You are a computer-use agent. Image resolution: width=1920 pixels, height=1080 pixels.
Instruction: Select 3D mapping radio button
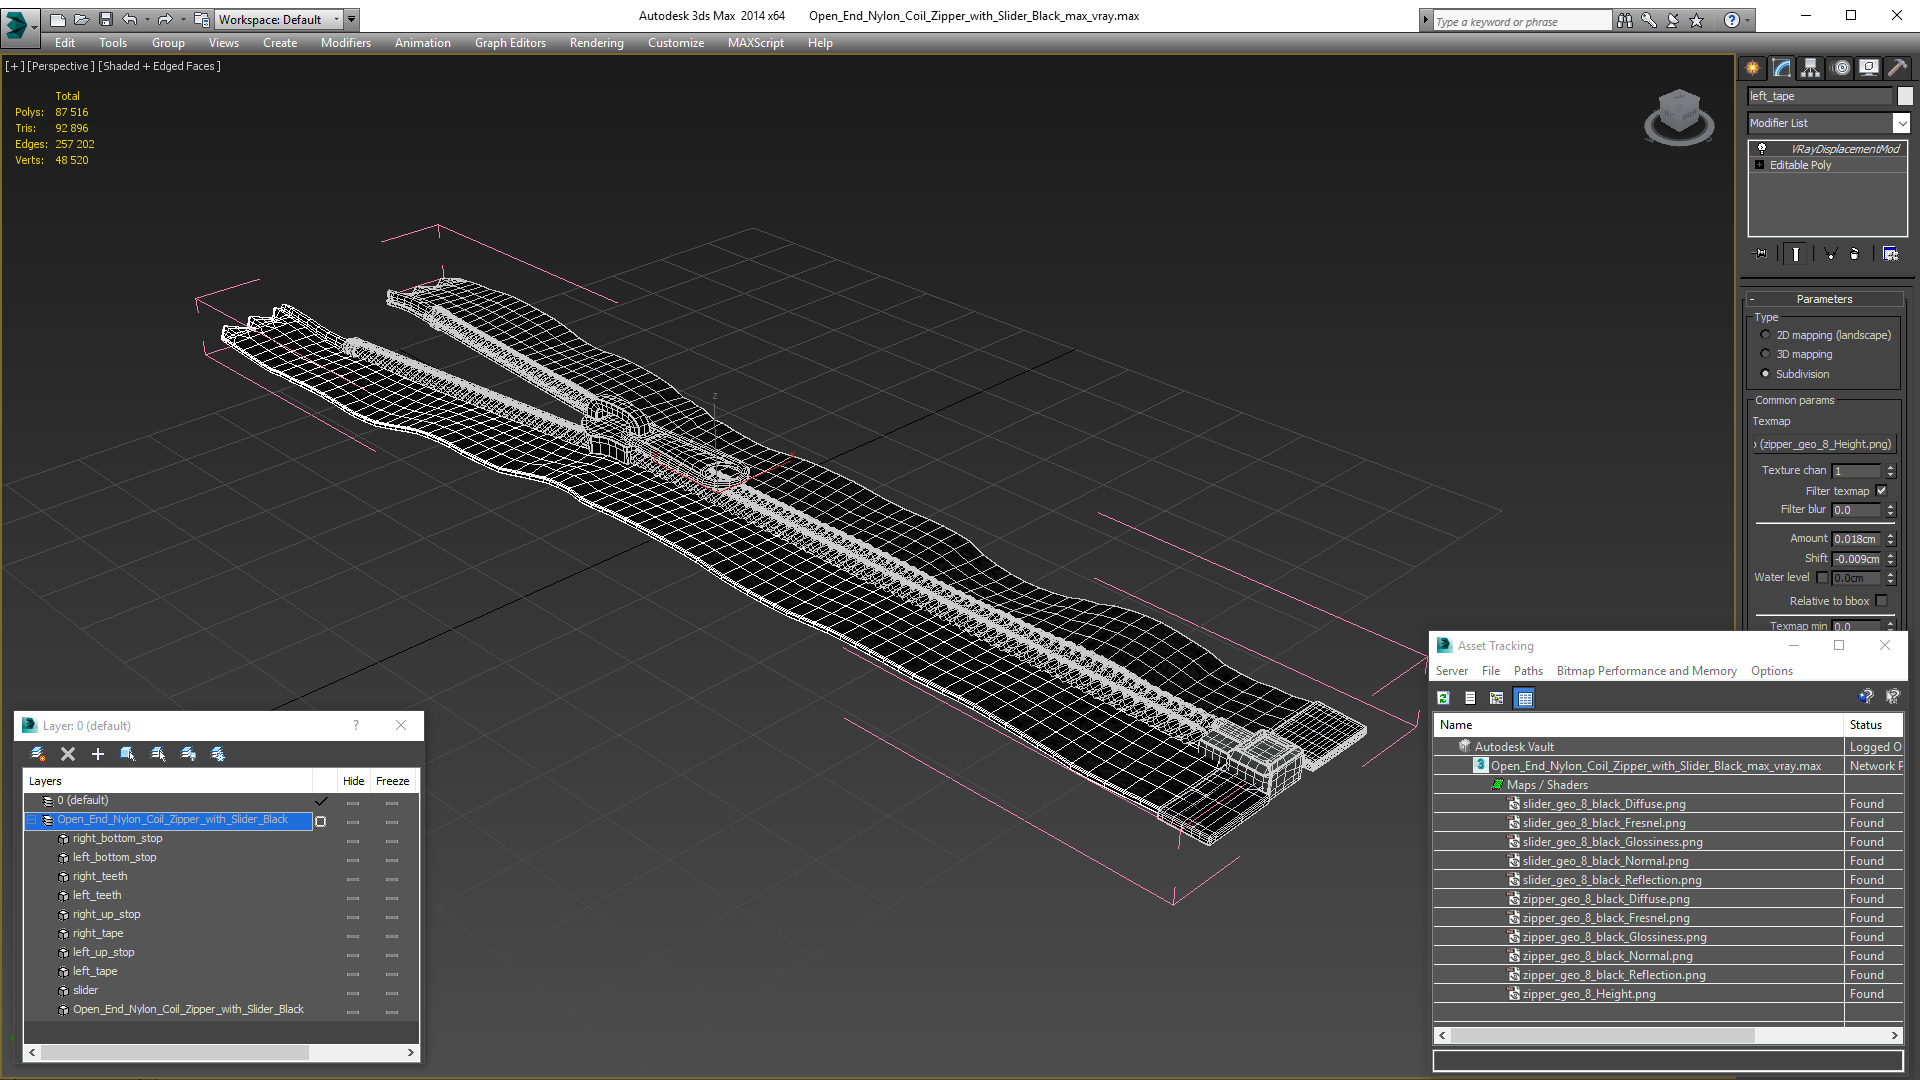click(x=1765, y=354)
